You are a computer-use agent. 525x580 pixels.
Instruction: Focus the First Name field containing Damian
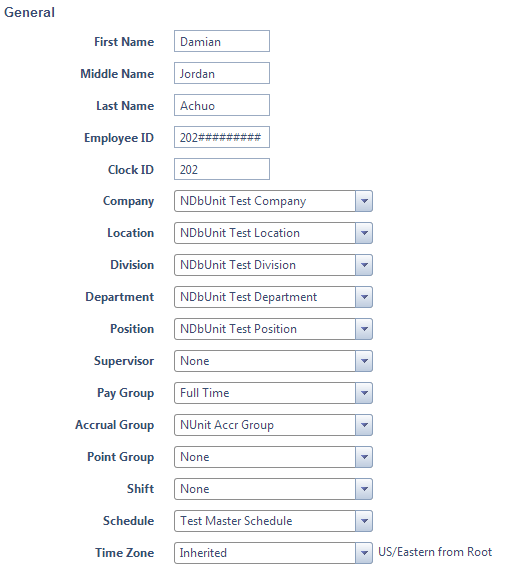pyautogui.click(x=222, y=41)
